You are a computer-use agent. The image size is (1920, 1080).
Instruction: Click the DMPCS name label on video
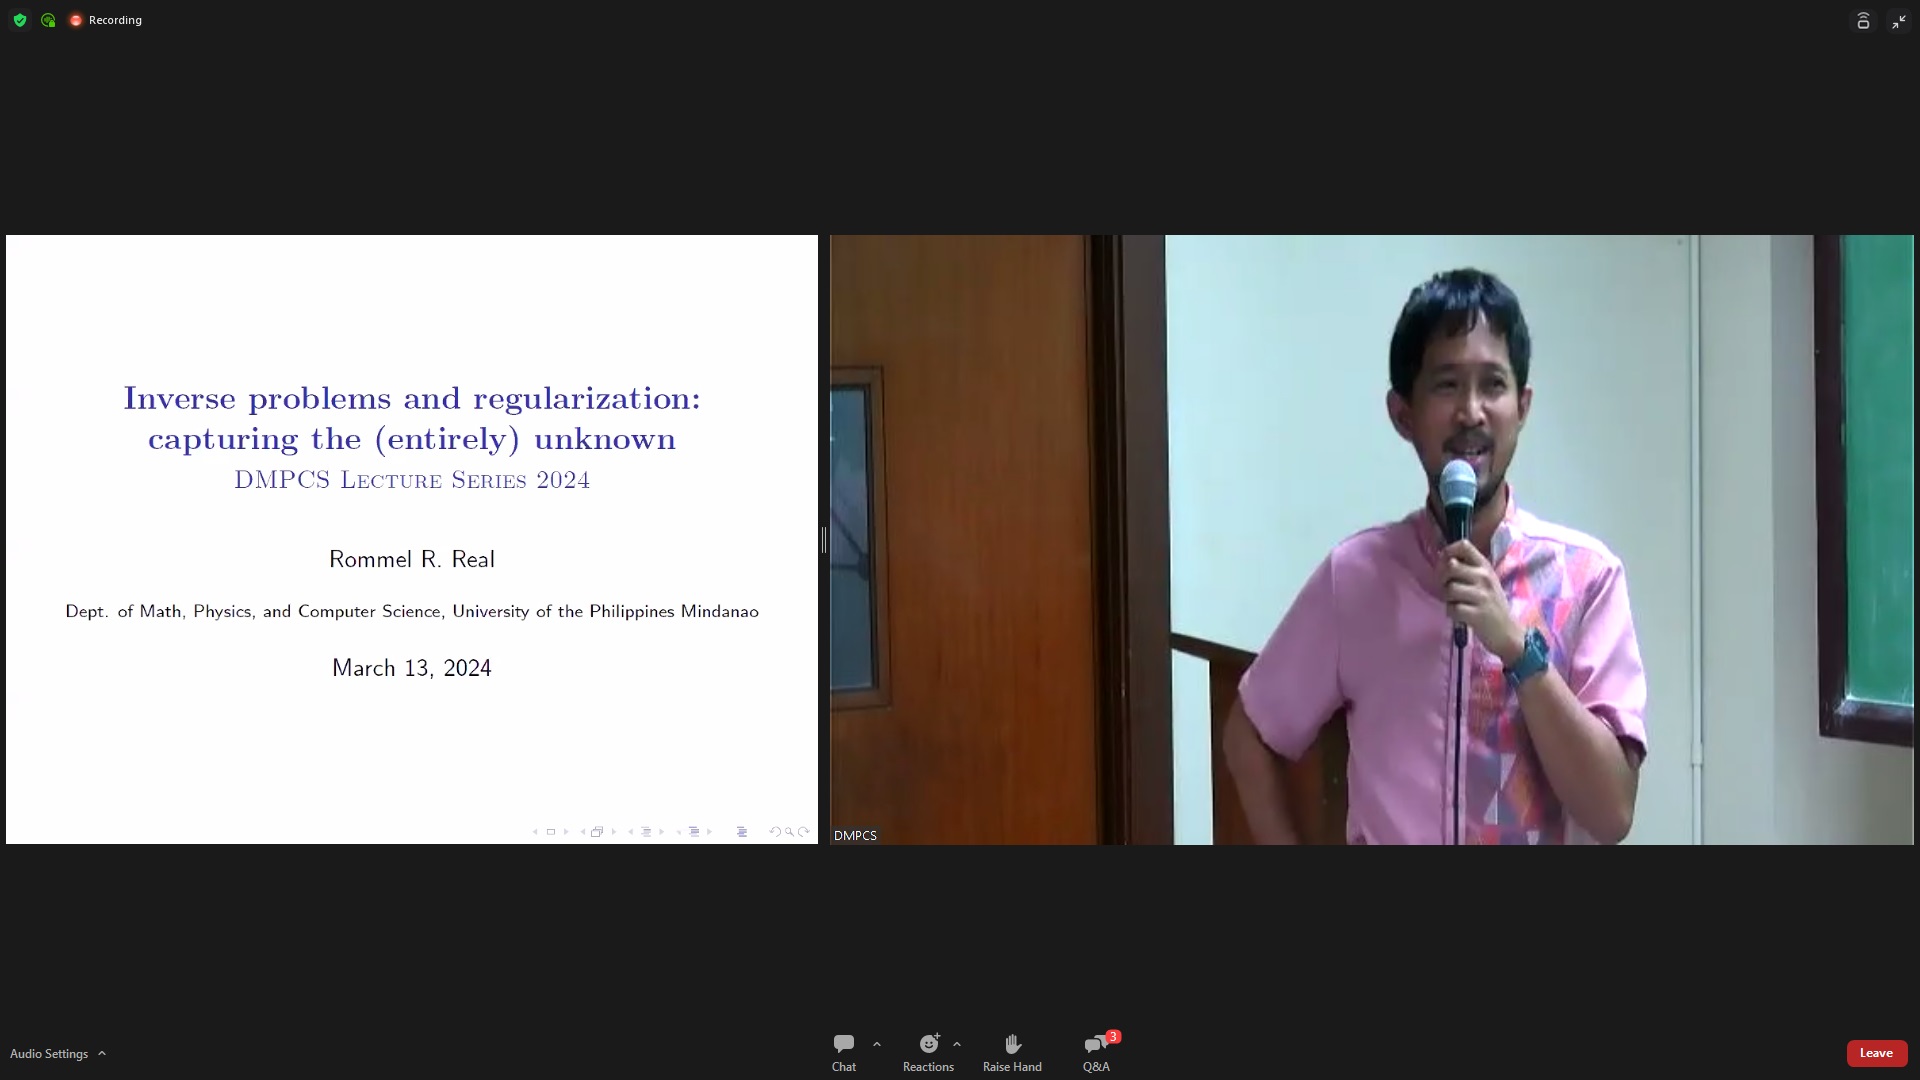(x=855, y=835)
